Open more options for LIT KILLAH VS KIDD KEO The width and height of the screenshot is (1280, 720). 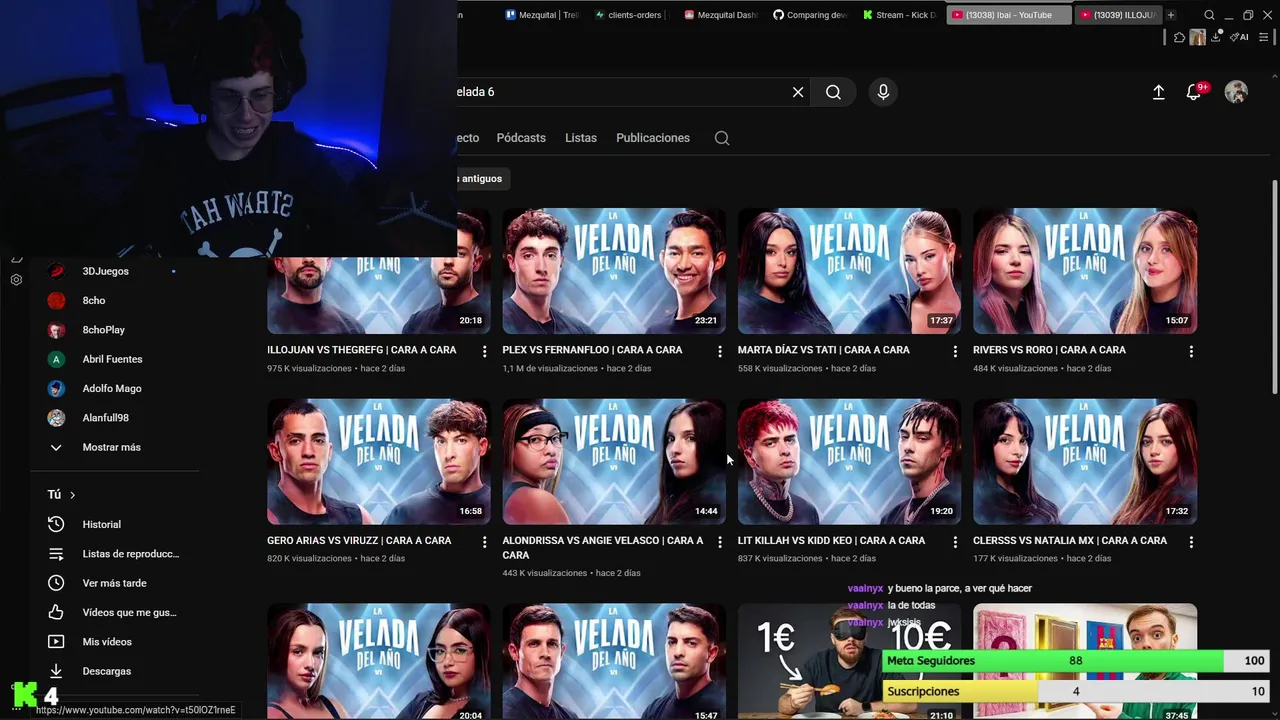955,542
